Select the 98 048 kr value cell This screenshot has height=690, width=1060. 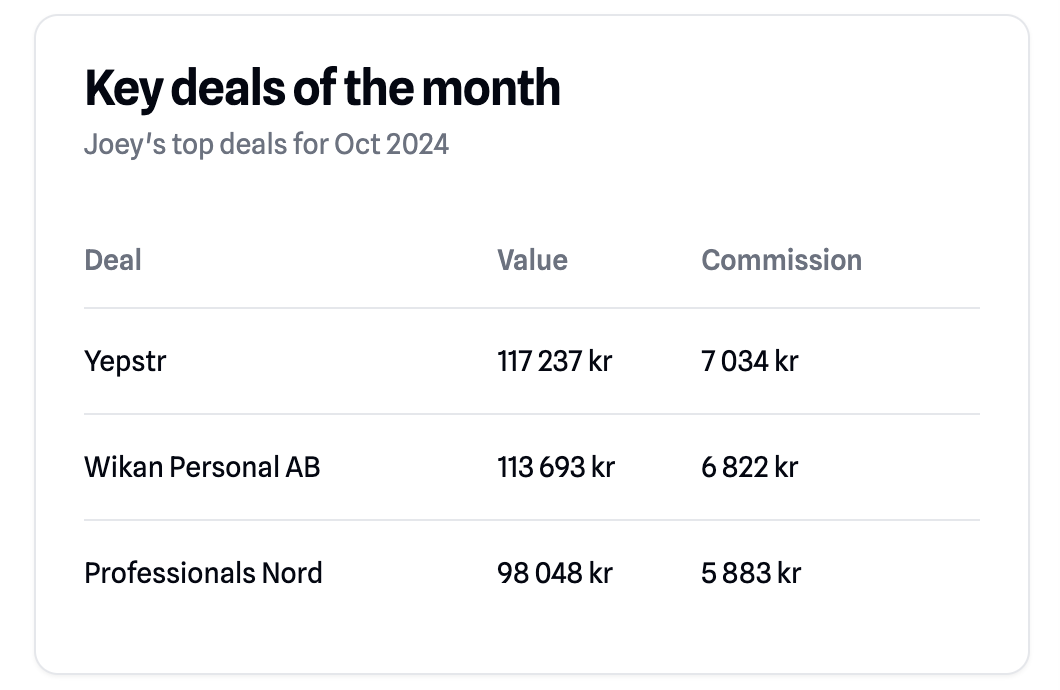coord(554,573)
